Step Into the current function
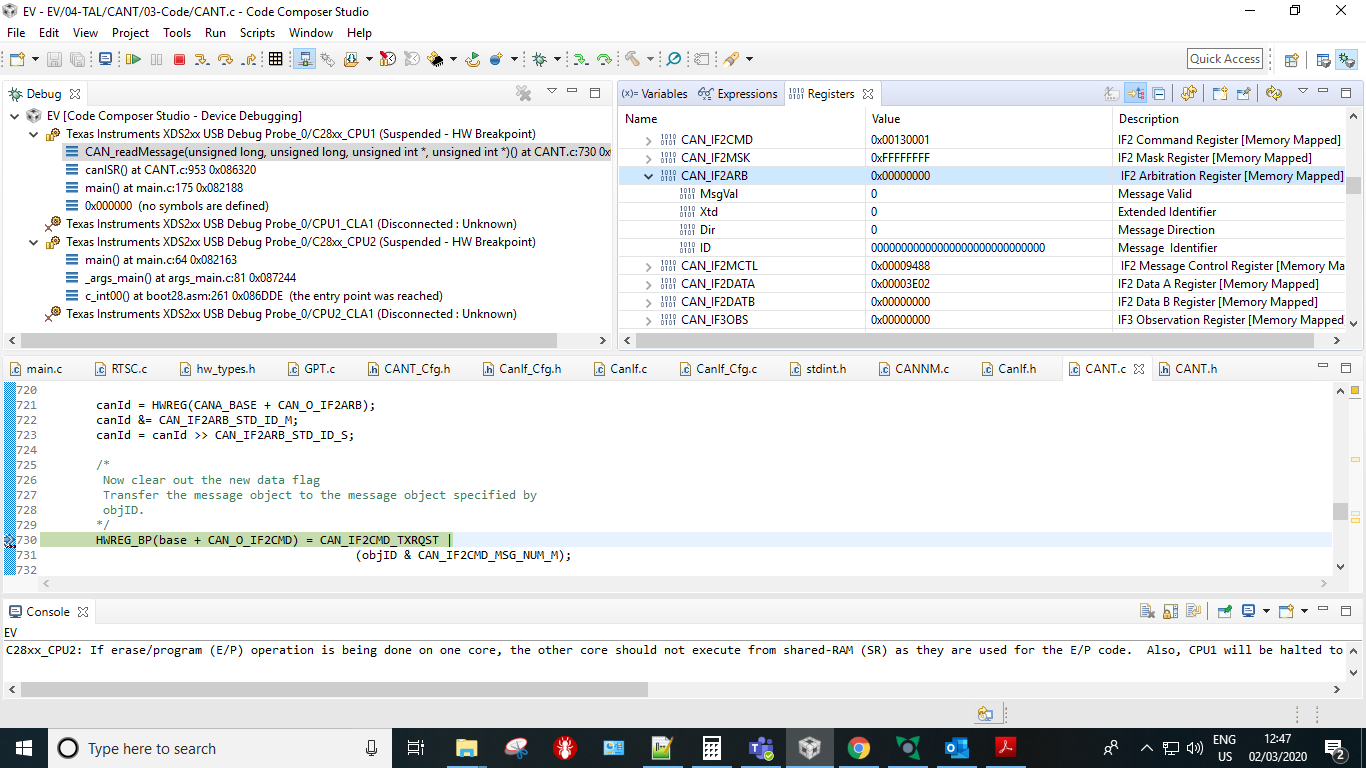Screen dimensions: 1366x768 [203, 59]
